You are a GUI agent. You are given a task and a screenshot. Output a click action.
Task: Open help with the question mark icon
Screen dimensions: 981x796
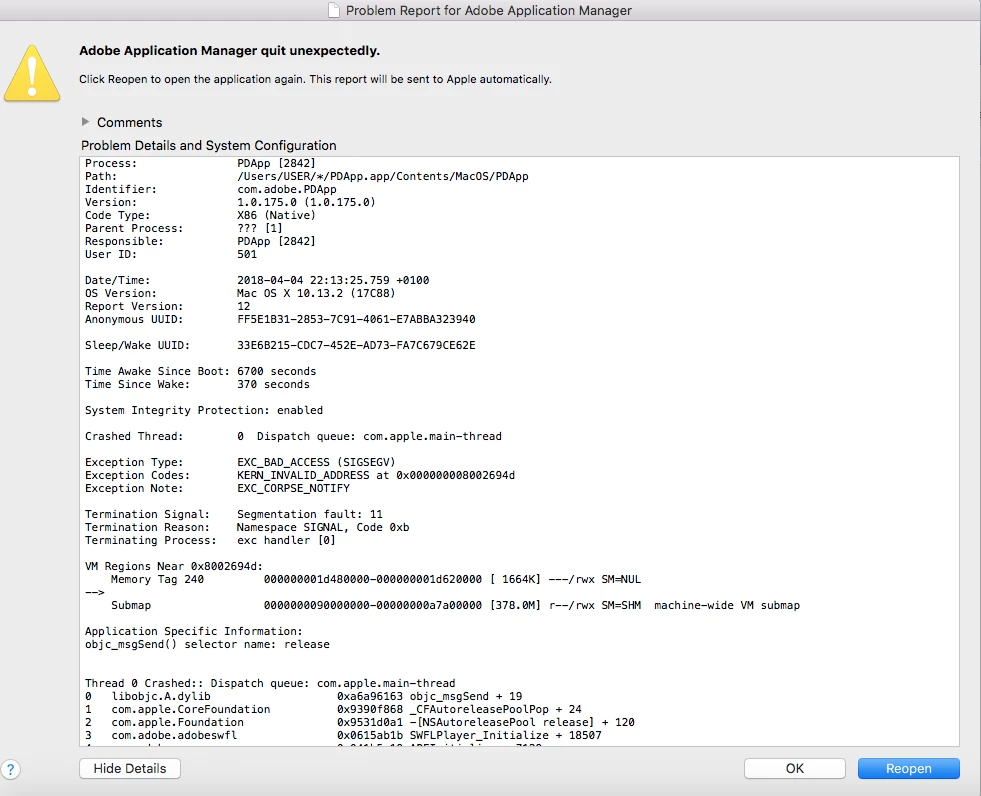coord(11,770)
